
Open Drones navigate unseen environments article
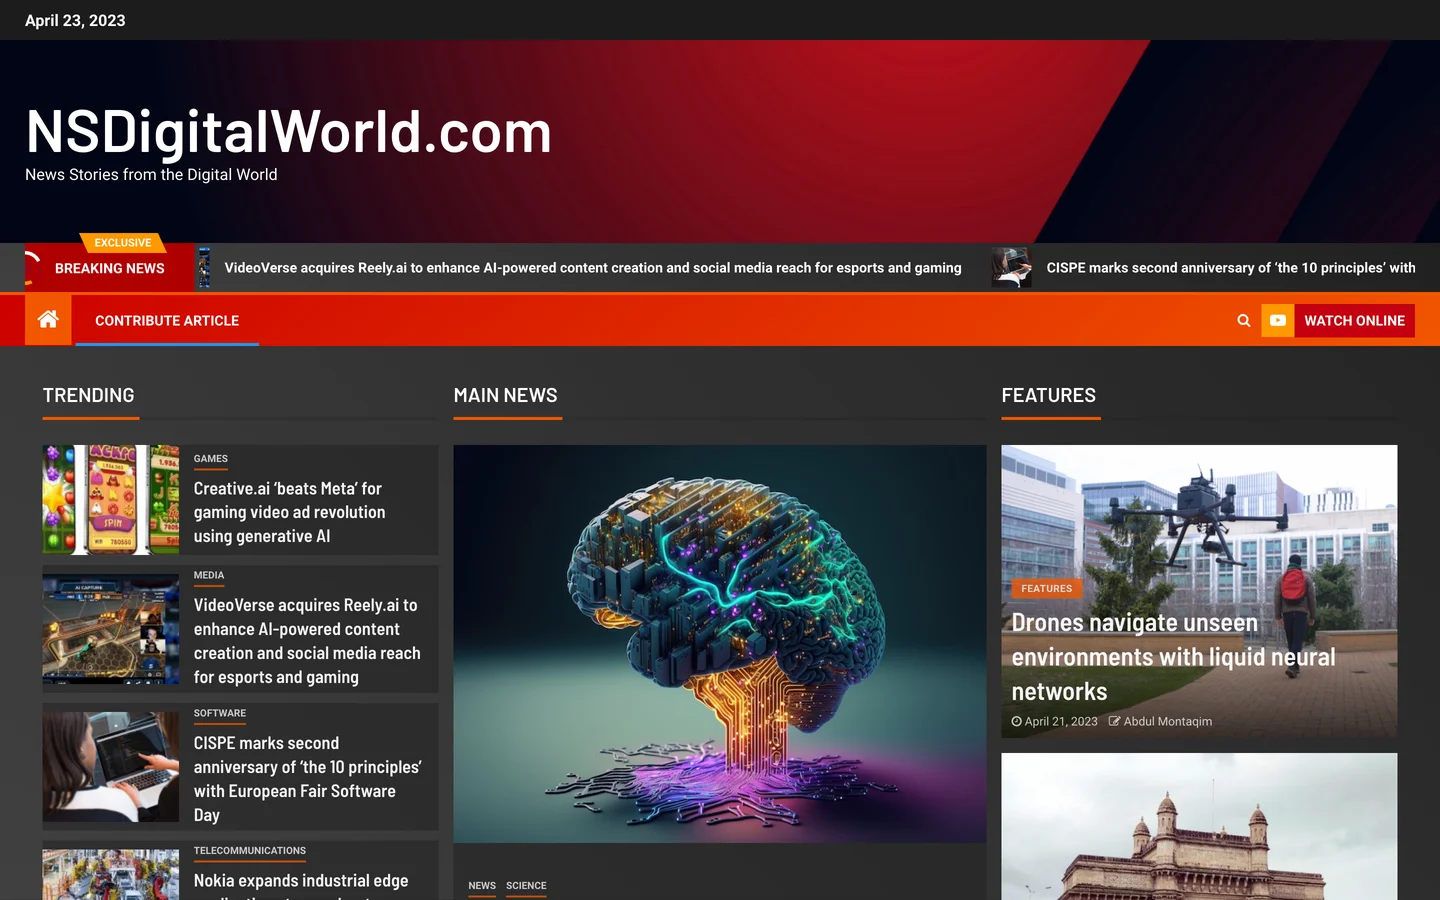pyautogui.click(x=1174, y=657)
